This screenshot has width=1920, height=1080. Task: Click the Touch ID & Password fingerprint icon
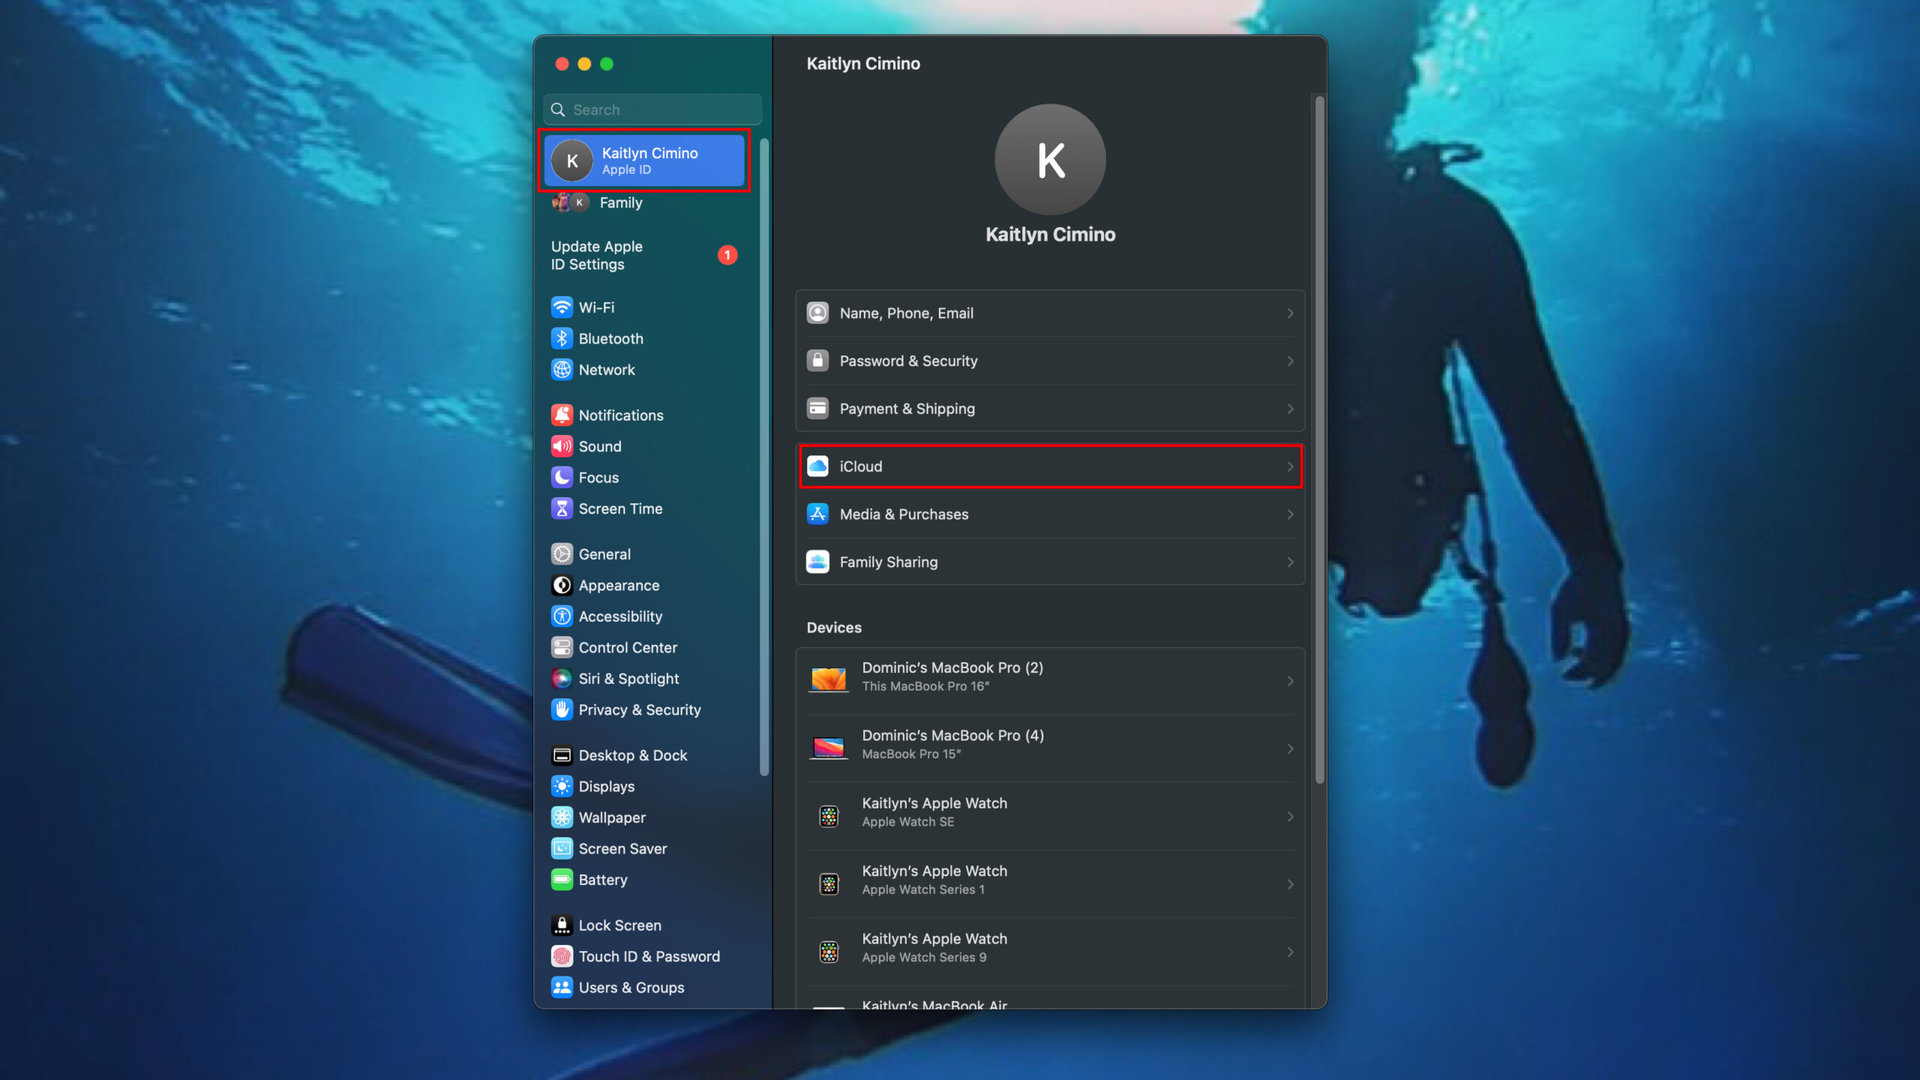click(x=562, y=956)
